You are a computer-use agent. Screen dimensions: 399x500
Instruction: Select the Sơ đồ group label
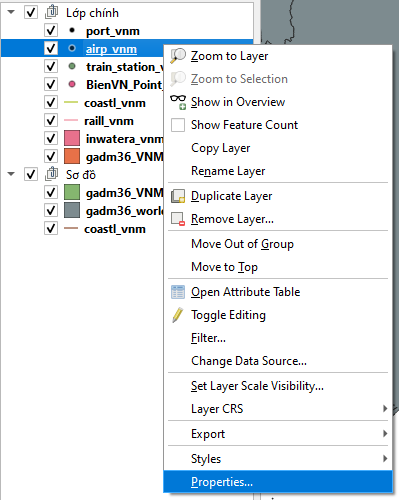point(81,175)
